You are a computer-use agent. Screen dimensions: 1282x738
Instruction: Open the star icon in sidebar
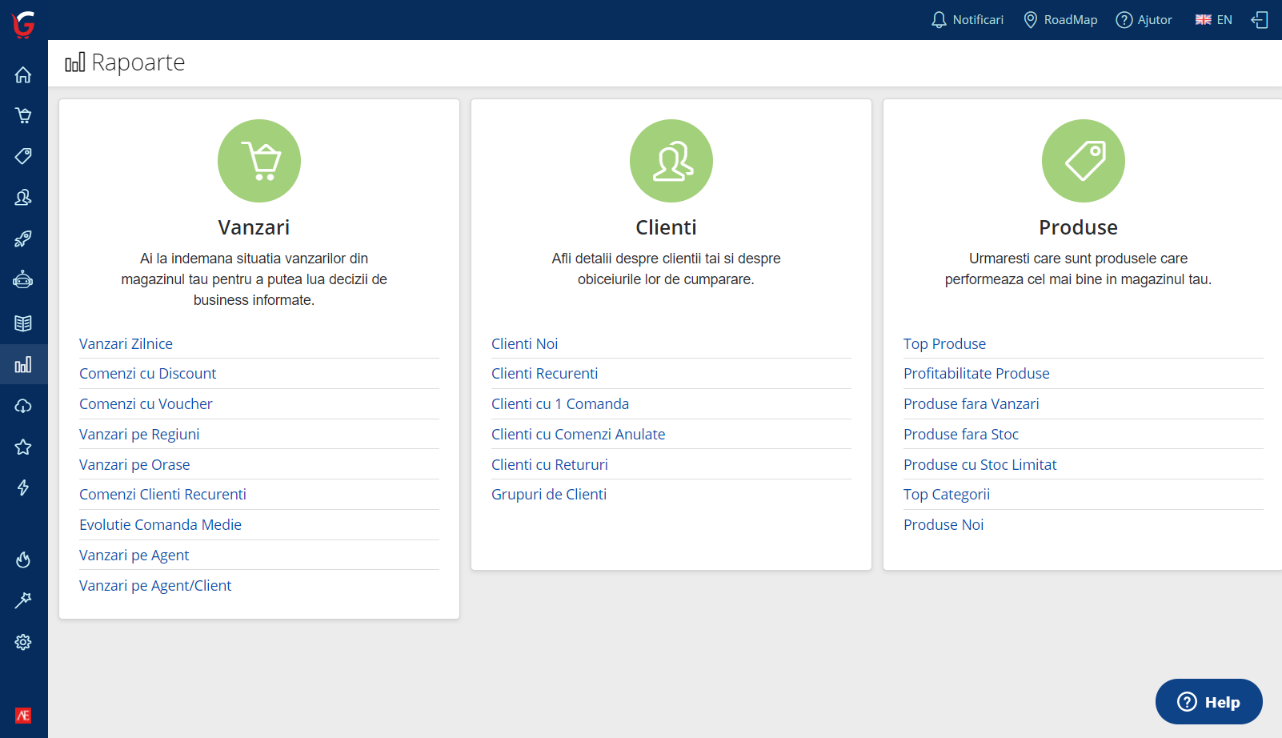pos(23,447)
